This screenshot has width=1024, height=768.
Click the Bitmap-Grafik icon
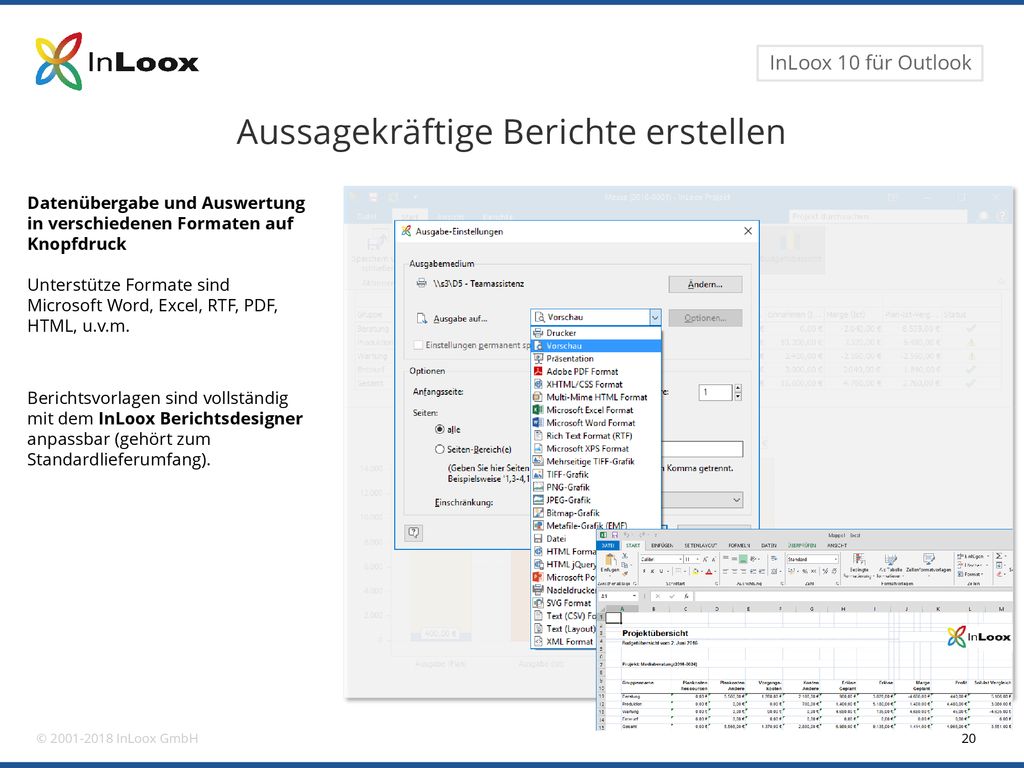pyautogui.click(x=538, y=513)
